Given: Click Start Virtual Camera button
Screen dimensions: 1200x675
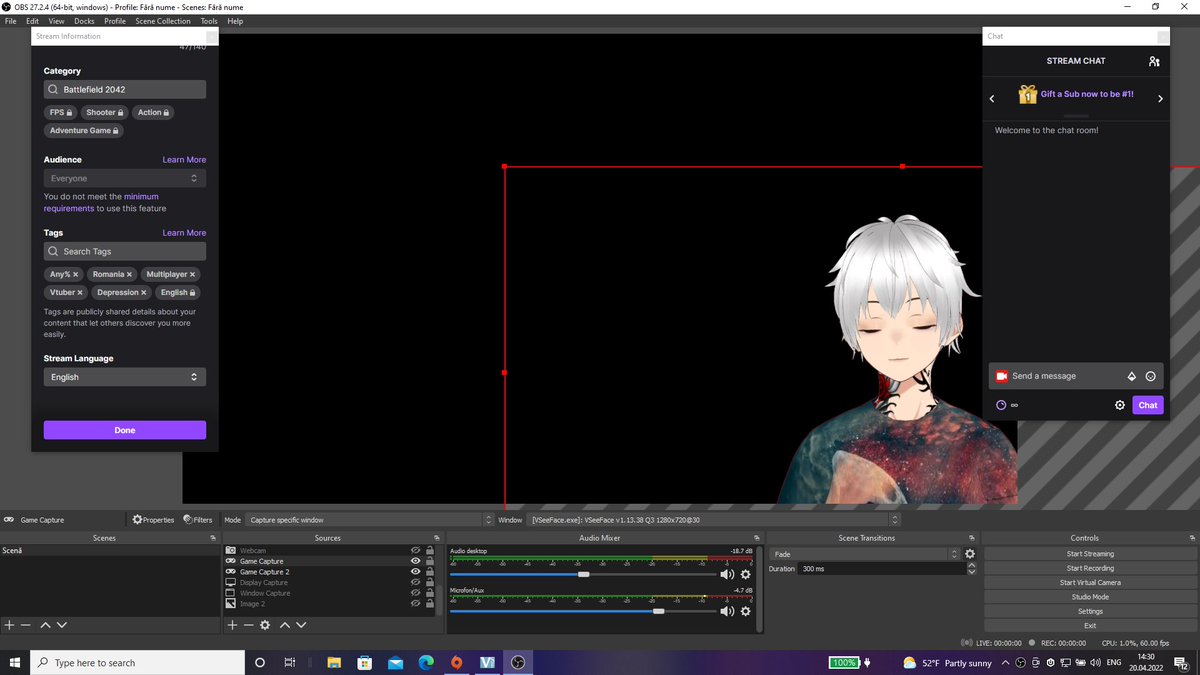Looking at the screenshot, I should point(1090,582).
